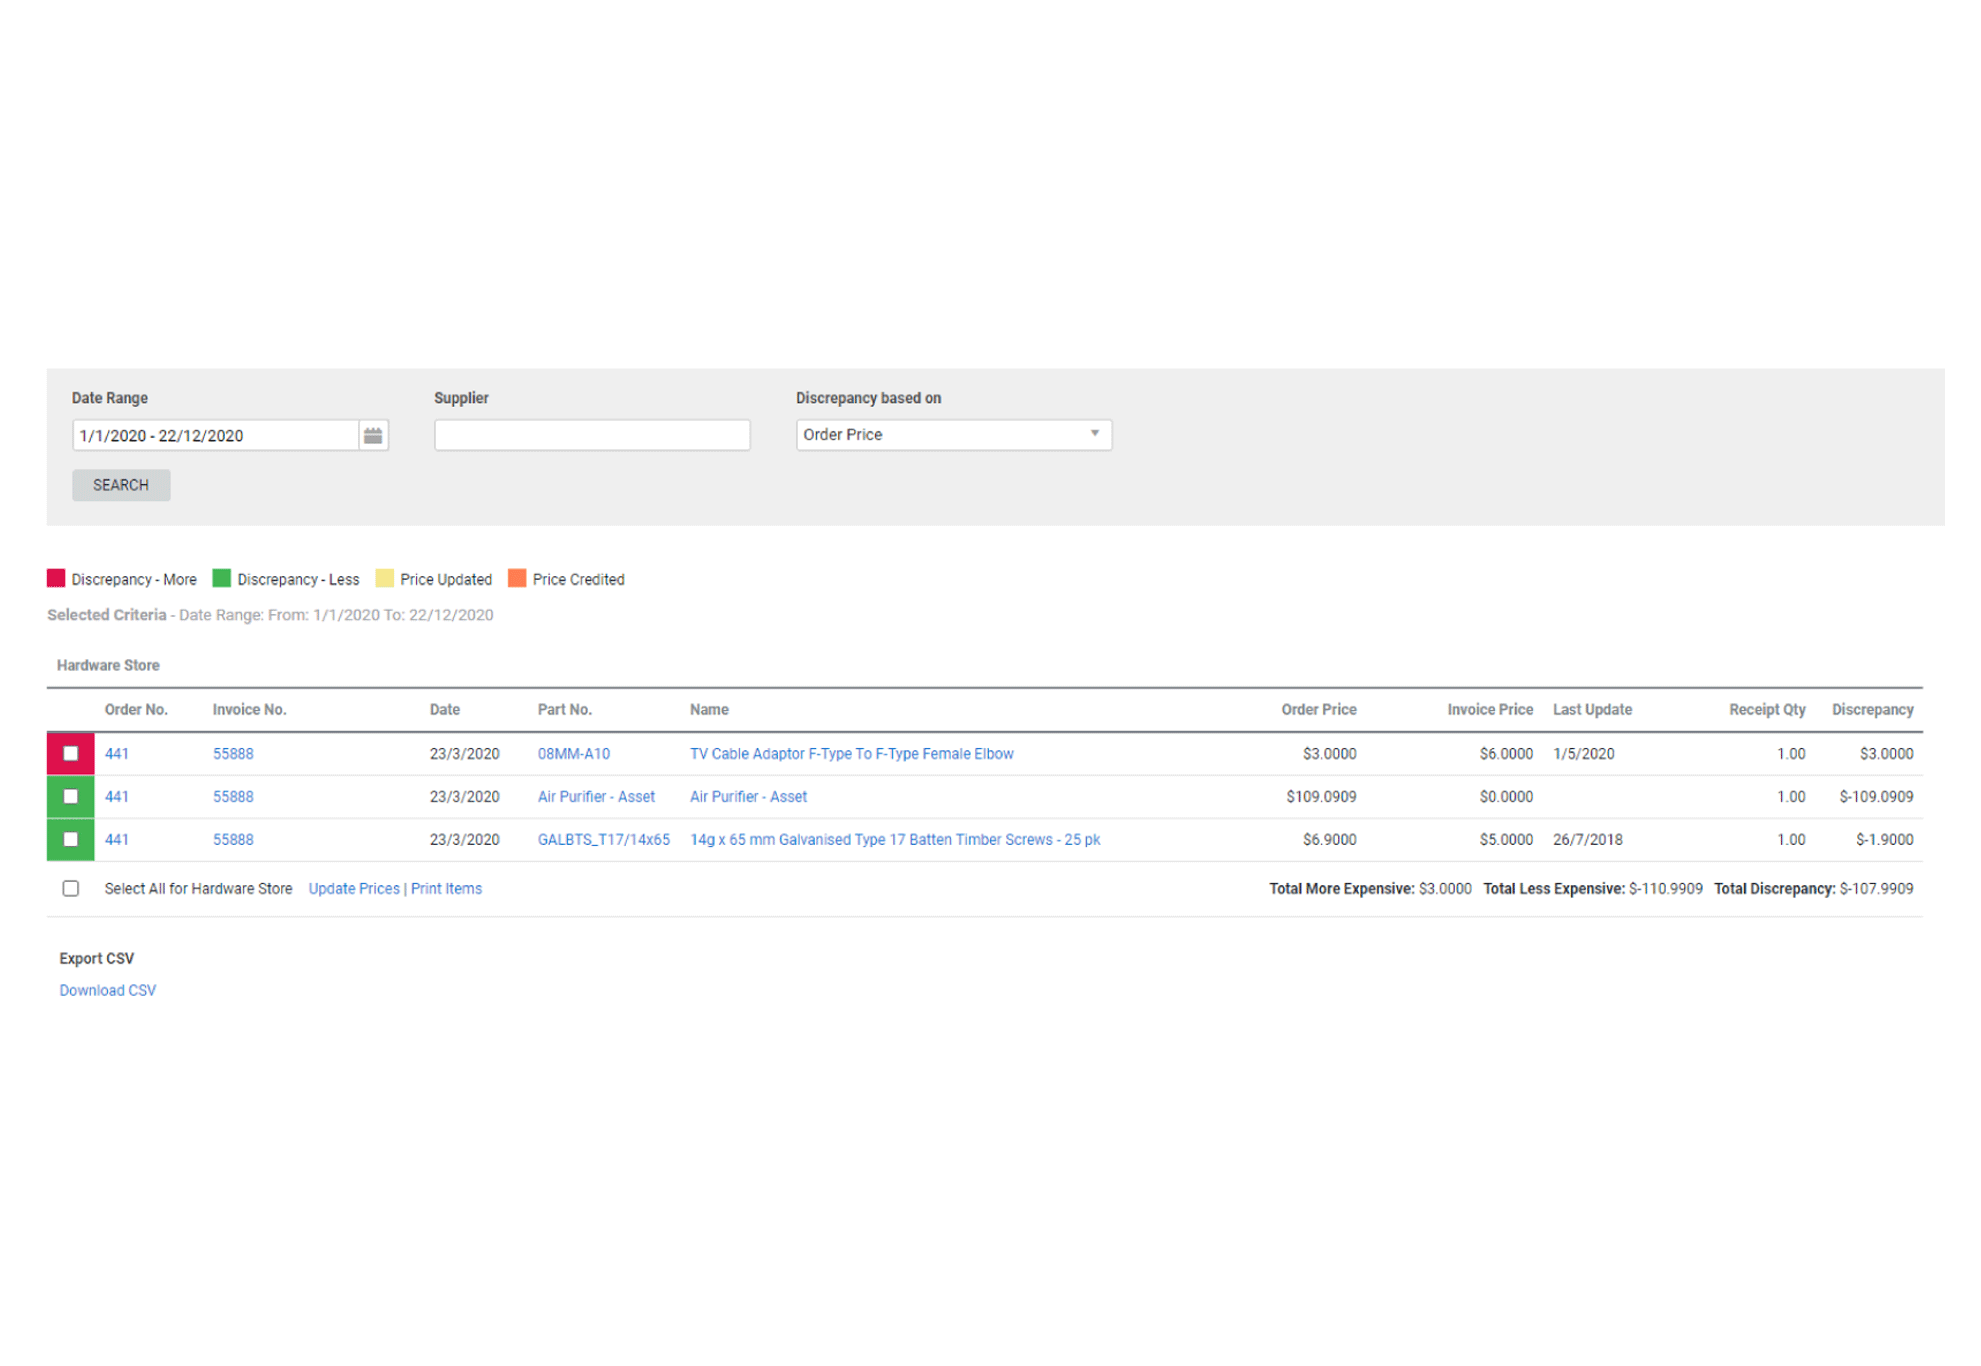The width and height of the screenshot is (1981, 1366).
Task: Open part number 08MM-A10
Action: [x=574, y=754]
